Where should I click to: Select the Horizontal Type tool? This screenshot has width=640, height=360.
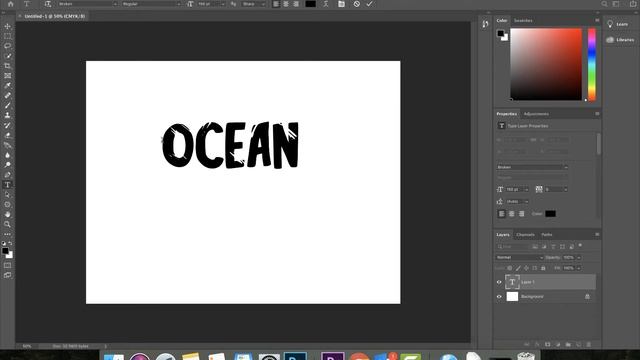pyautogui.click(x=7, y=184)
